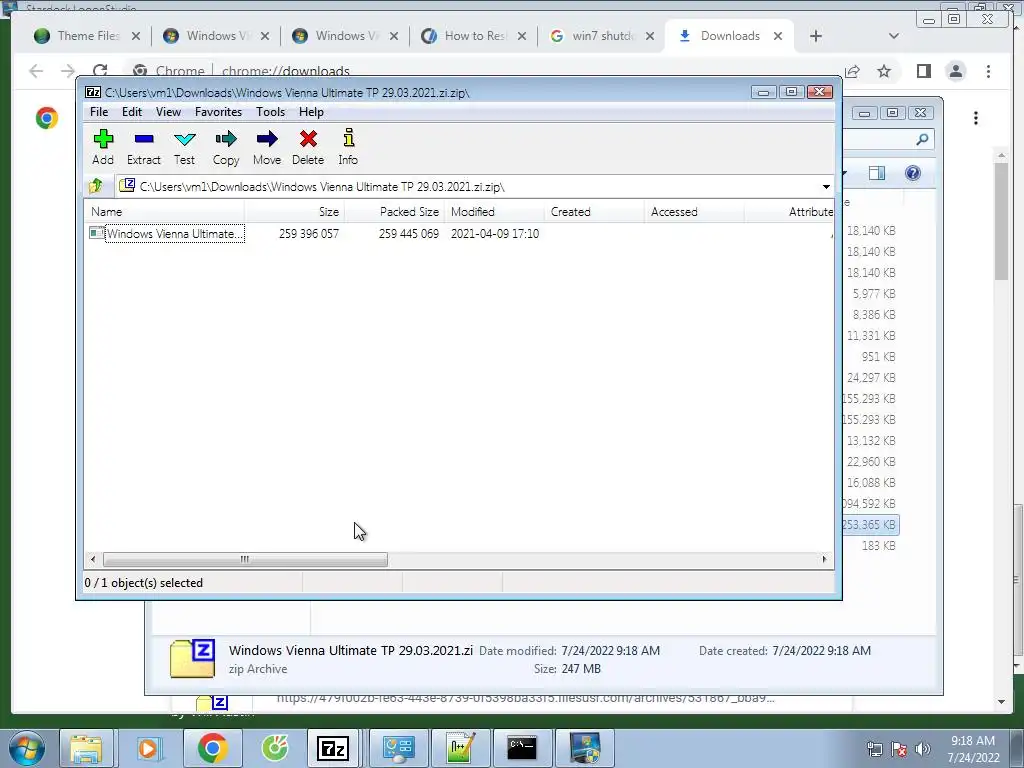Sort by the Accessed column header
Image resolution: width=1024 pixels, height=768 pixels.
[694, 212]
